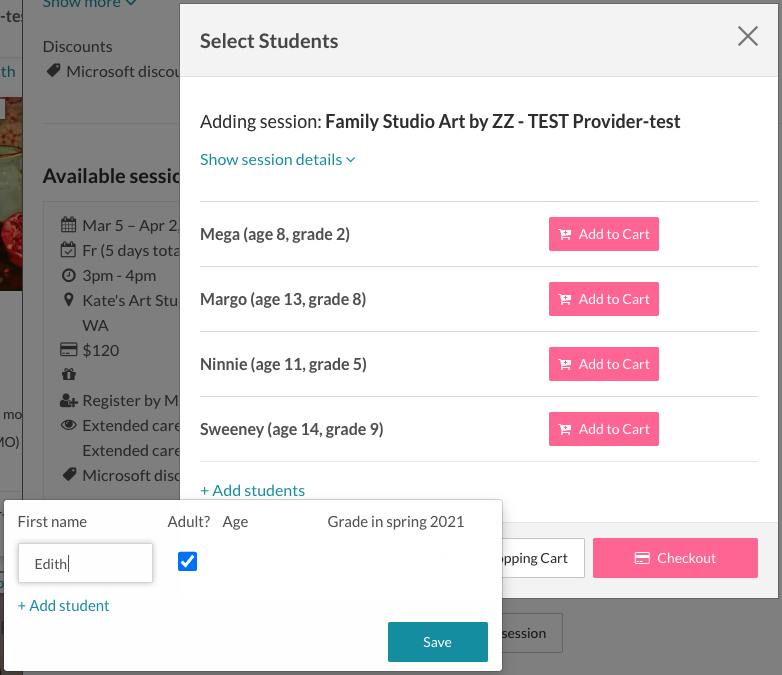The height and width of the screenshot is (675, 782).
Task: Click the Microsoft discount tag icon
Action: click(53, 72)
